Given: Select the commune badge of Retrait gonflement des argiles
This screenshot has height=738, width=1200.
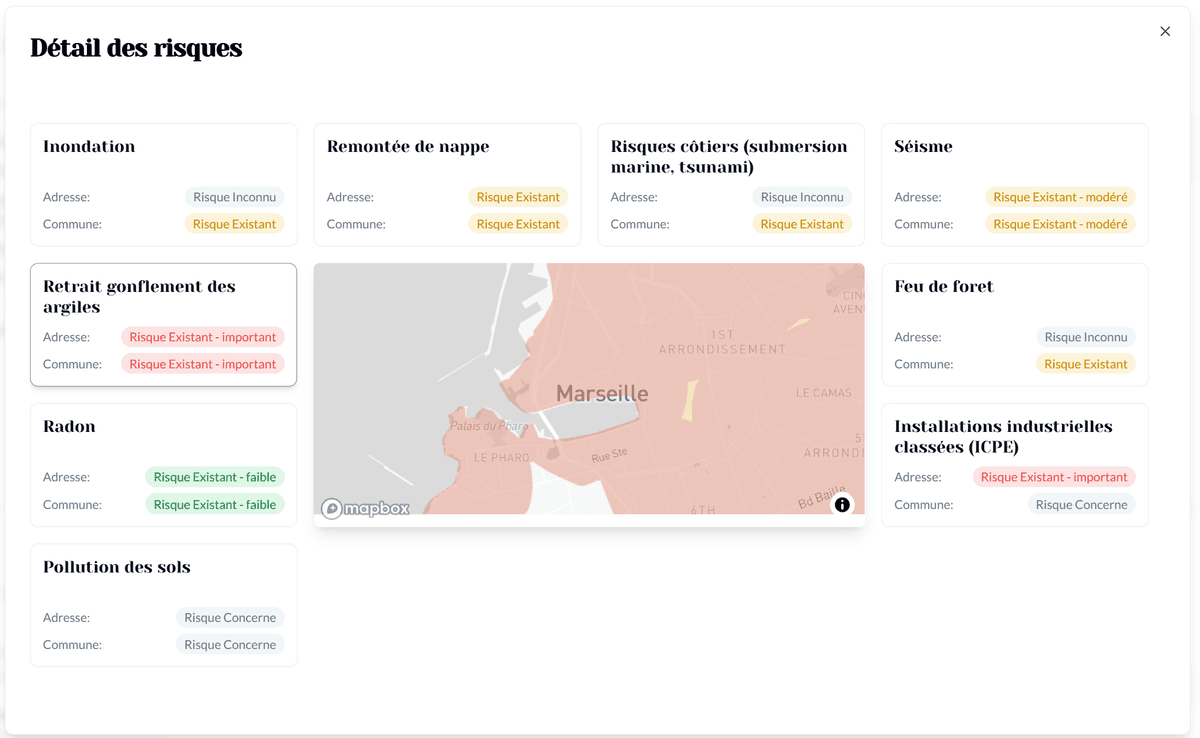Looking at the screenshot, I should [x=202, y=364].
